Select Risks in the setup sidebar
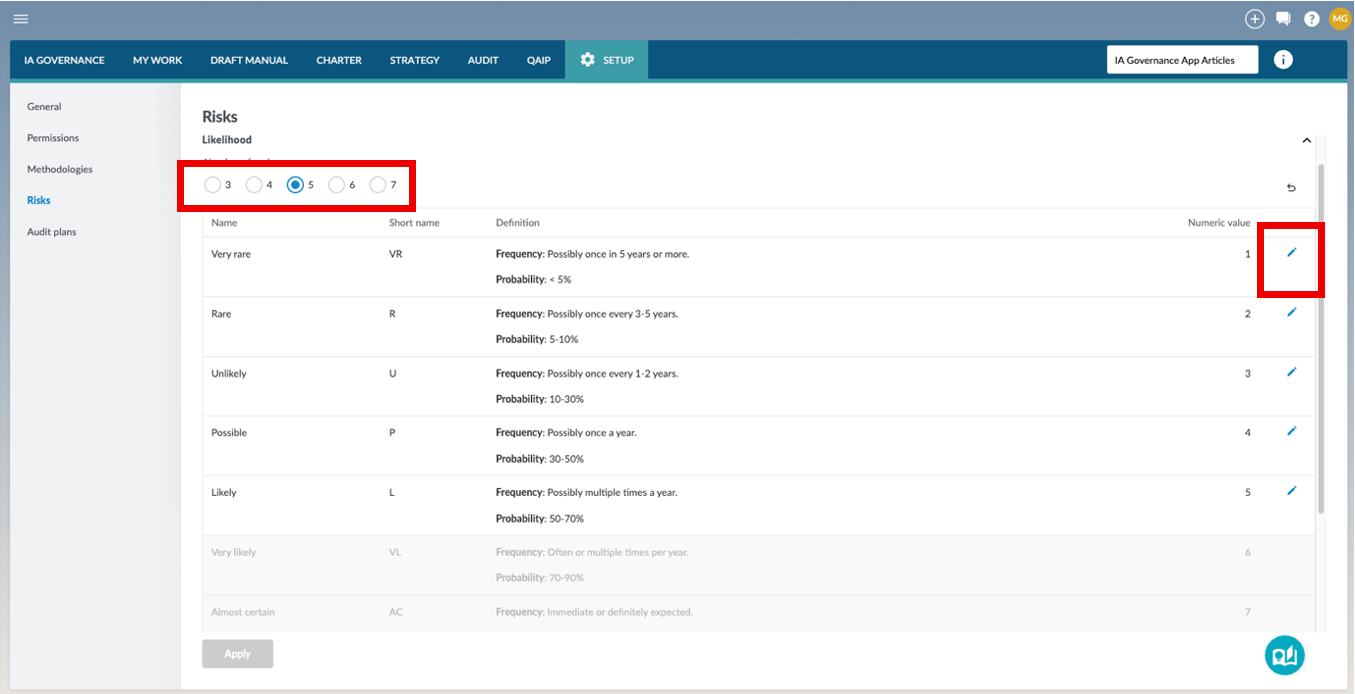Image resolution: width=1355 pixels, height=694 pixels. (x=39, y=200)
